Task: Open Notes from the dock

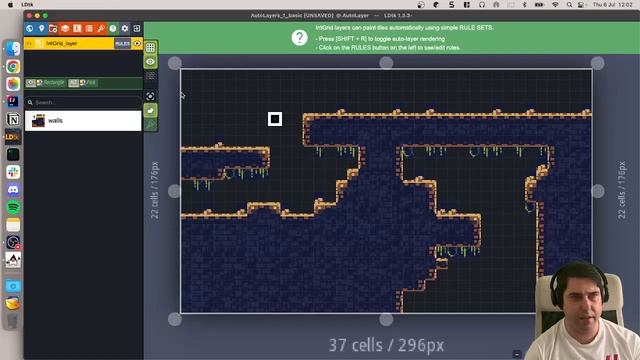Action: tap(13, 225)
